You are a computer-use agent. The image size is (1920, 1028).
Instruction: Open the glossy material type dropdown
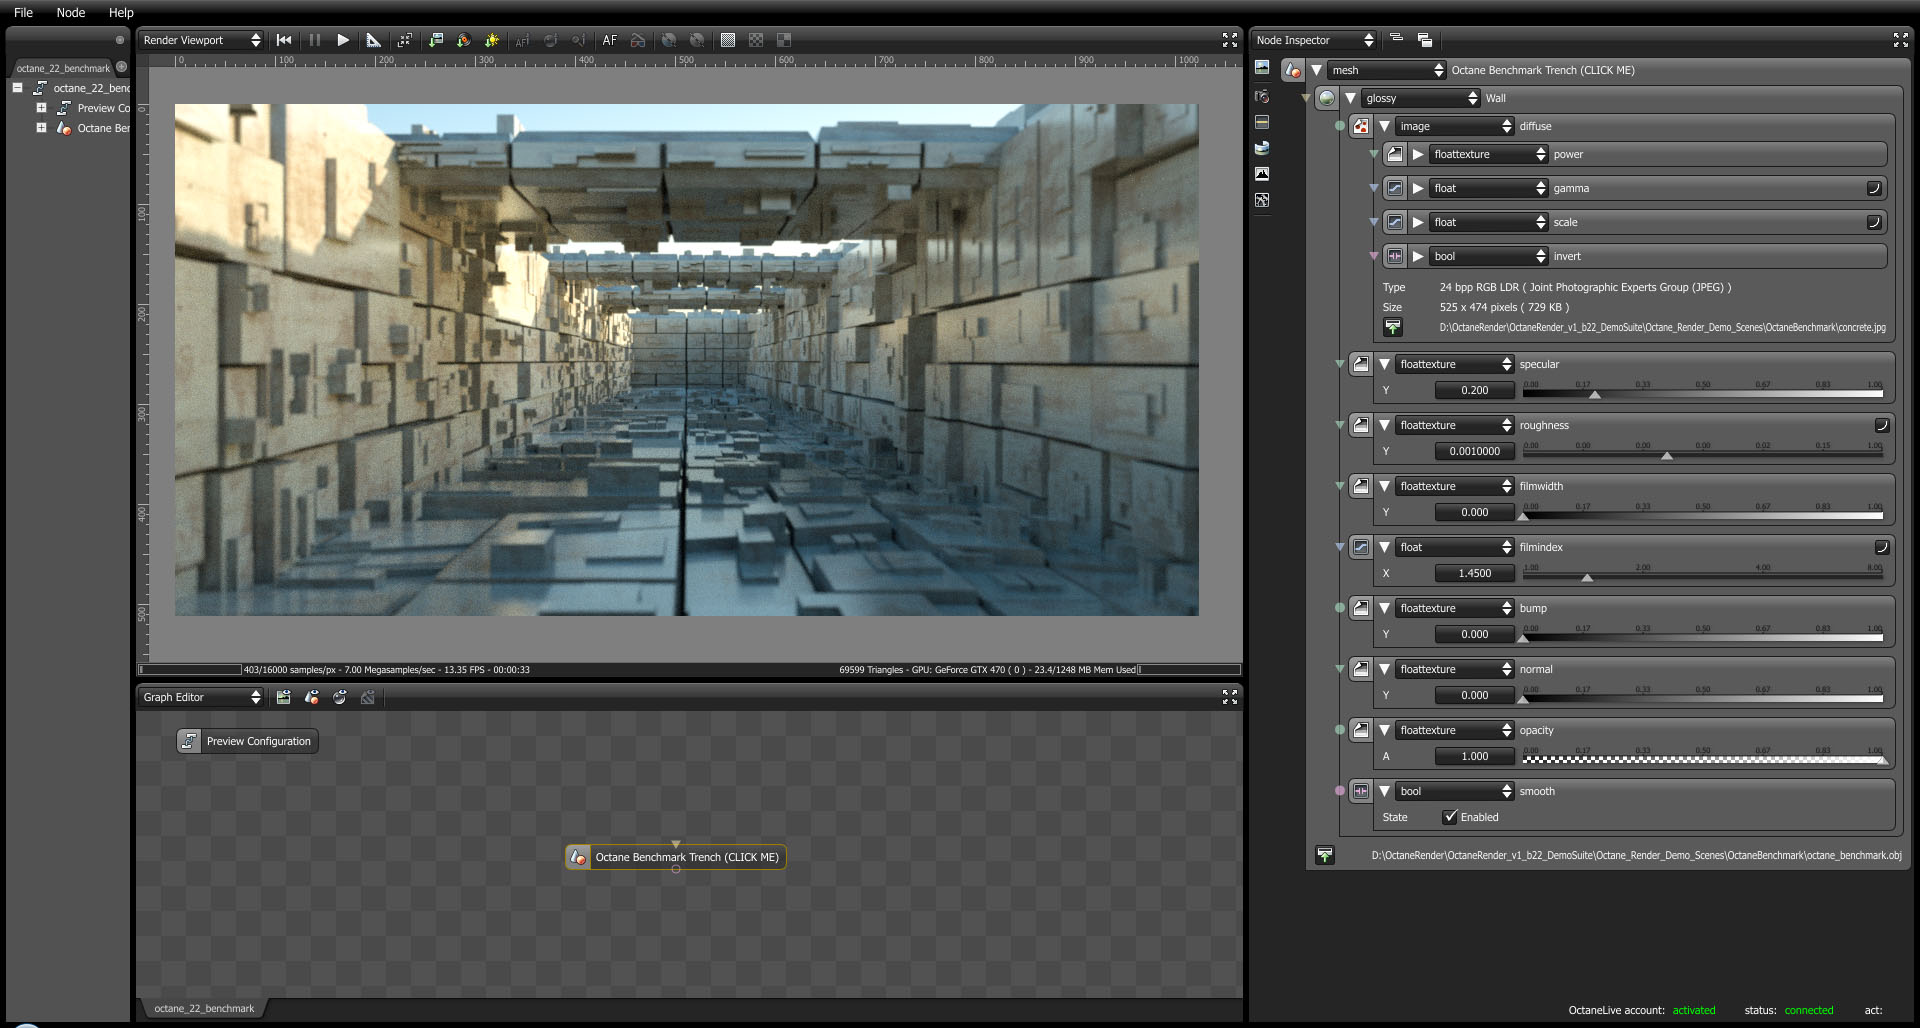click(1421, 98)
